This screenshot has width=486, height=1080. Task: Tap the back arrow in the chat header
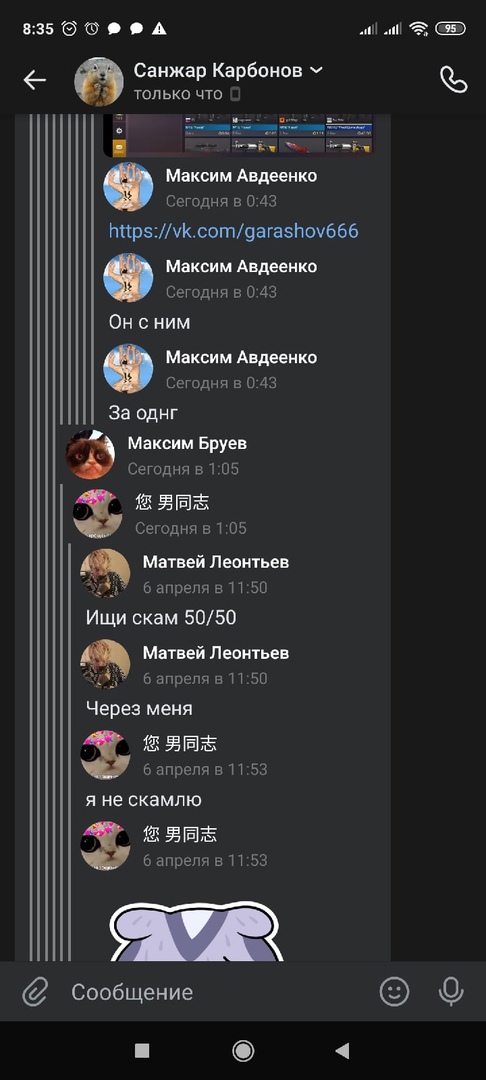(34, 81)
